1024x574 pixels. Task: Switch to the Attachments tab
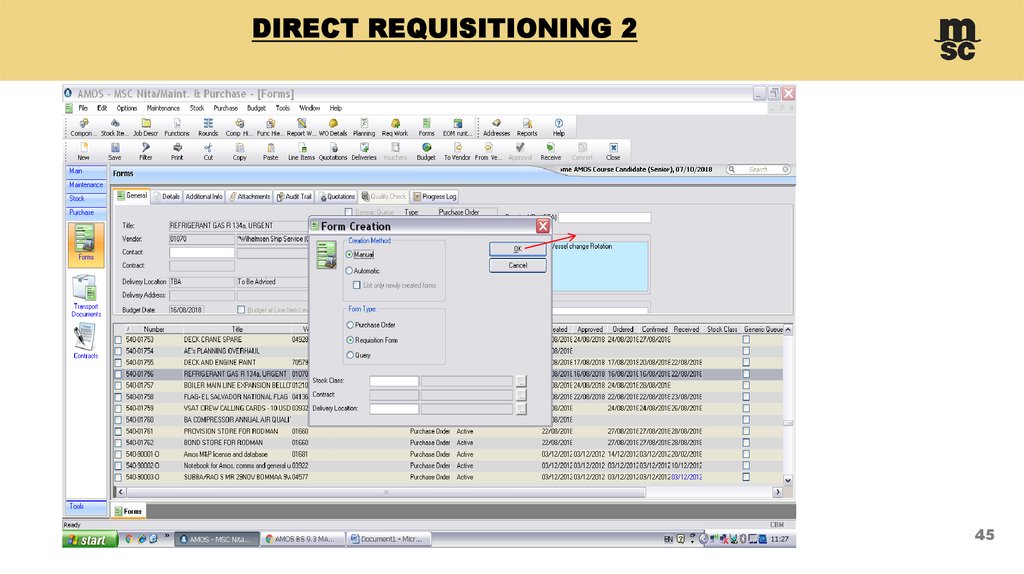pyautogui.click(x=249, y=197)
